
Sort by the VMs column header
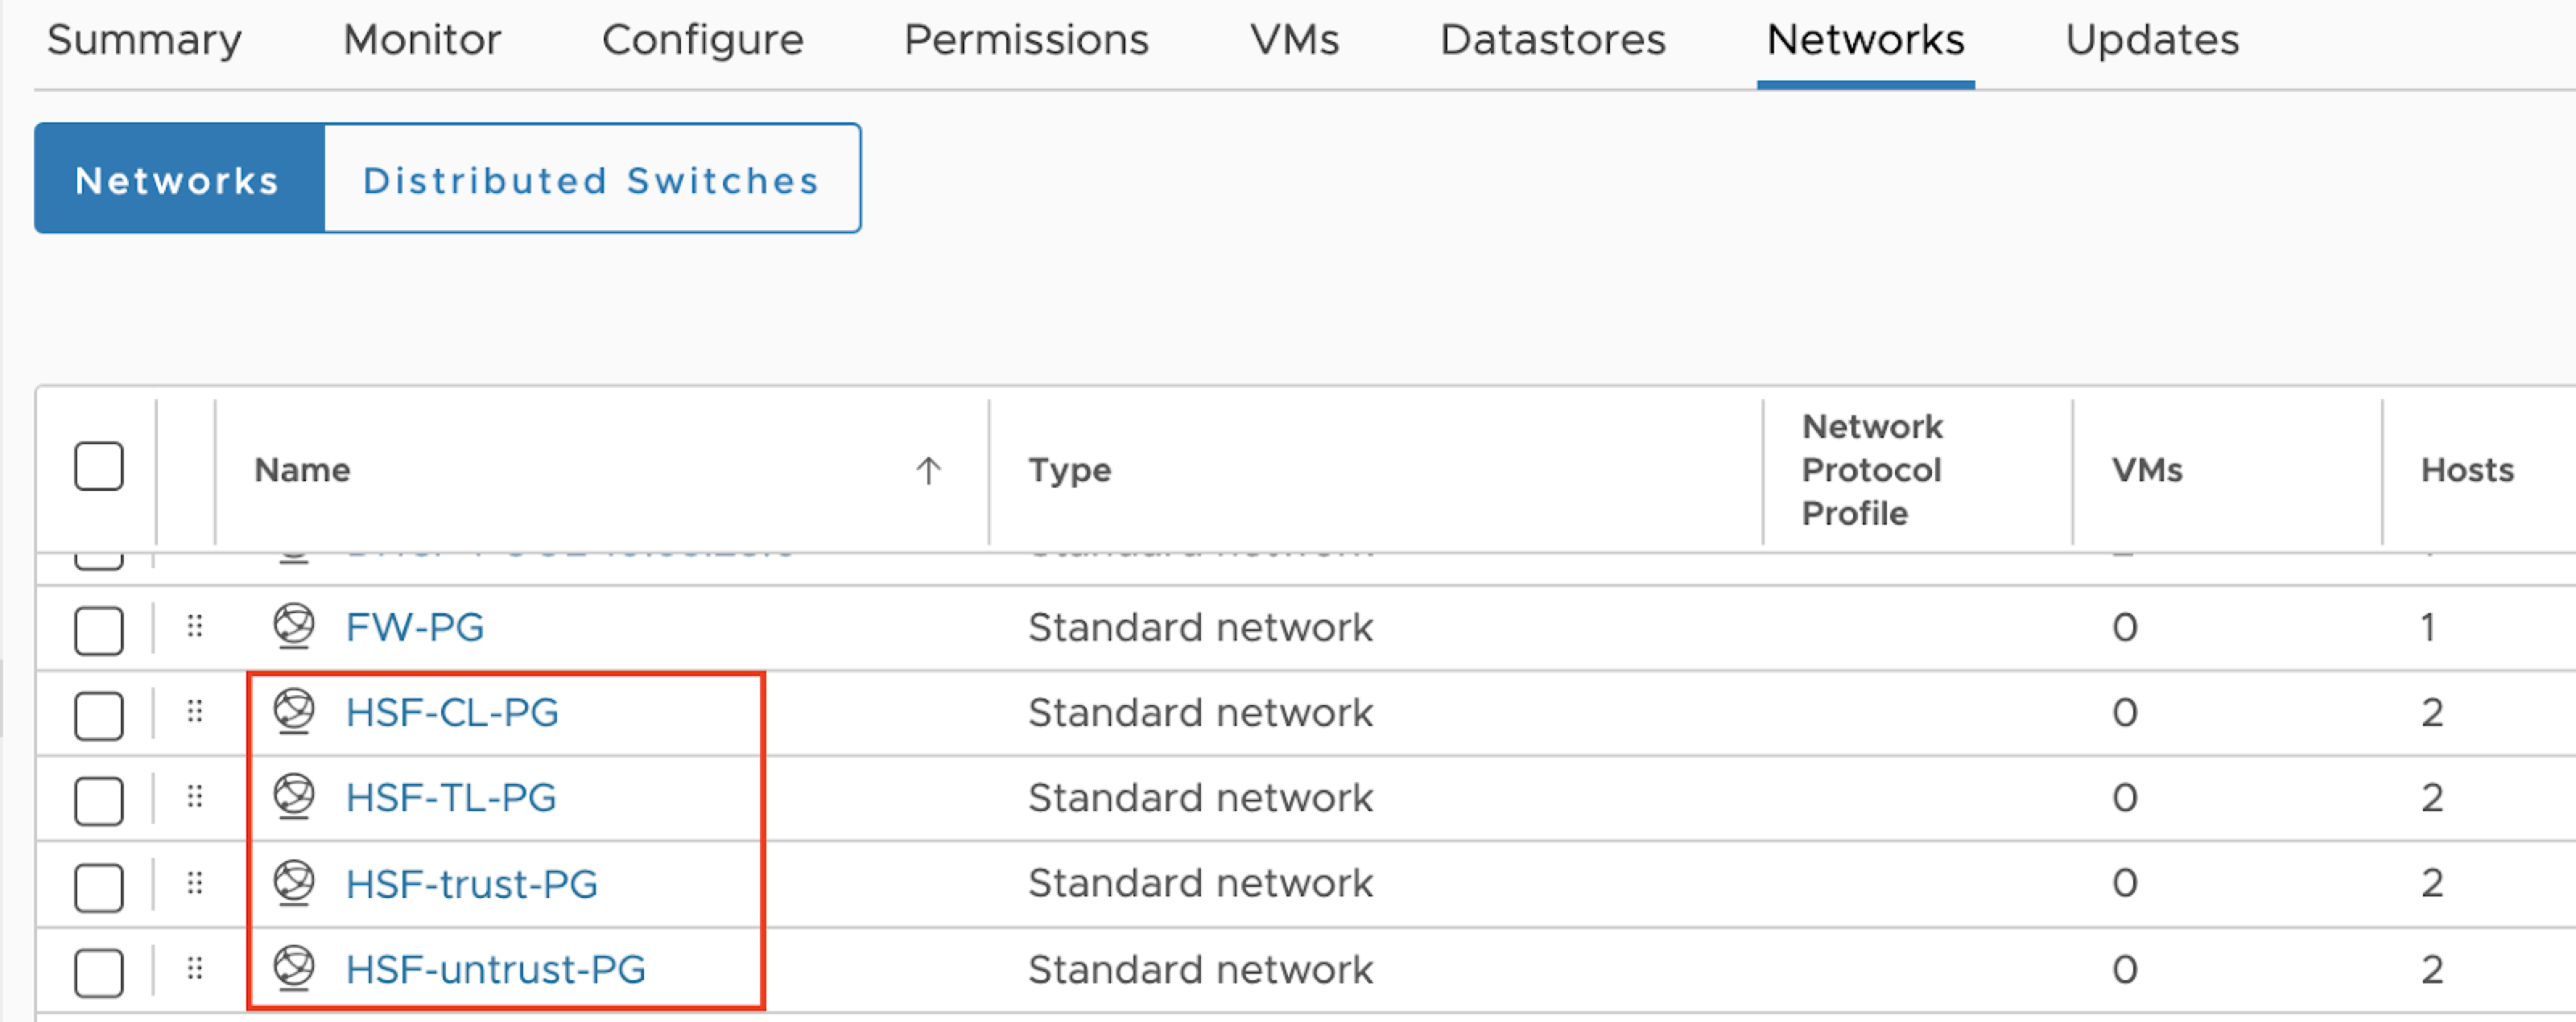(x=2146, y=470)
